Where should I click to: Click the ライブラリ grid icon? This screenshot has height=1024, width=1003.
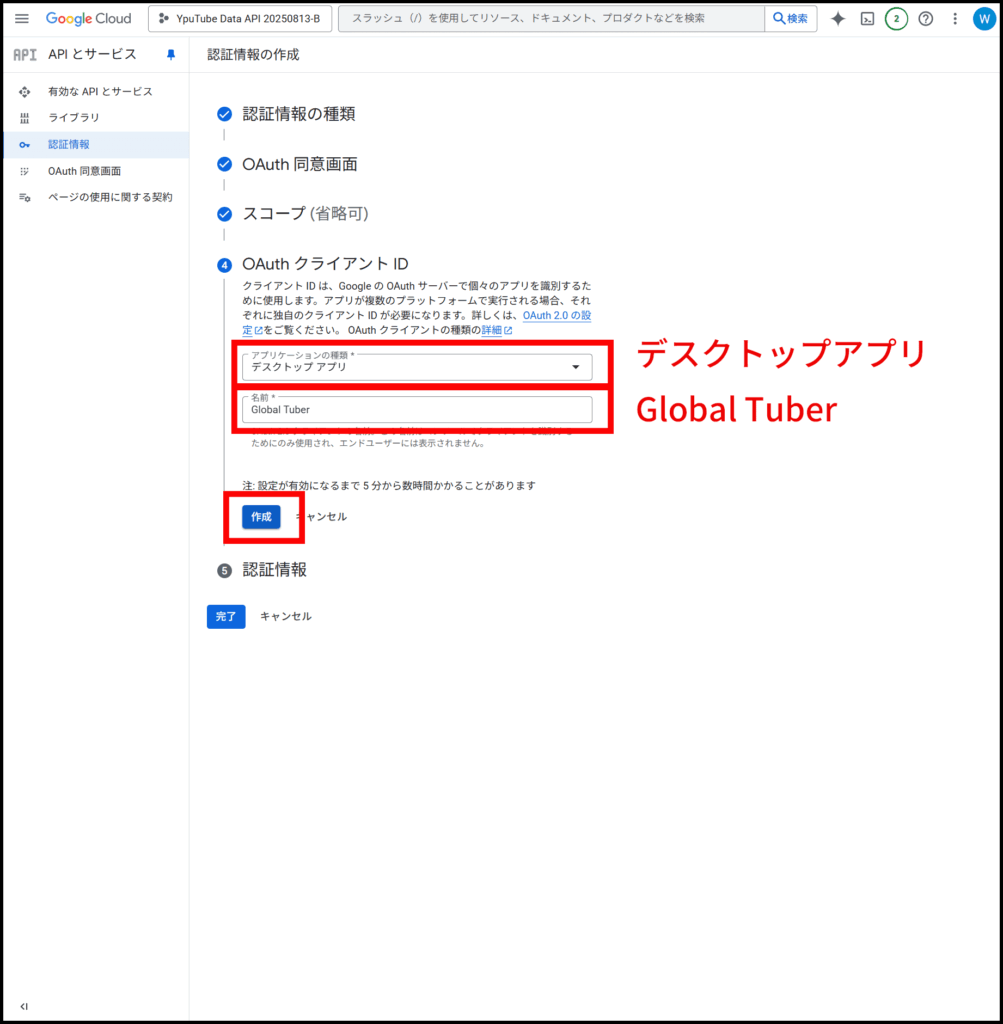coord(25,118)
